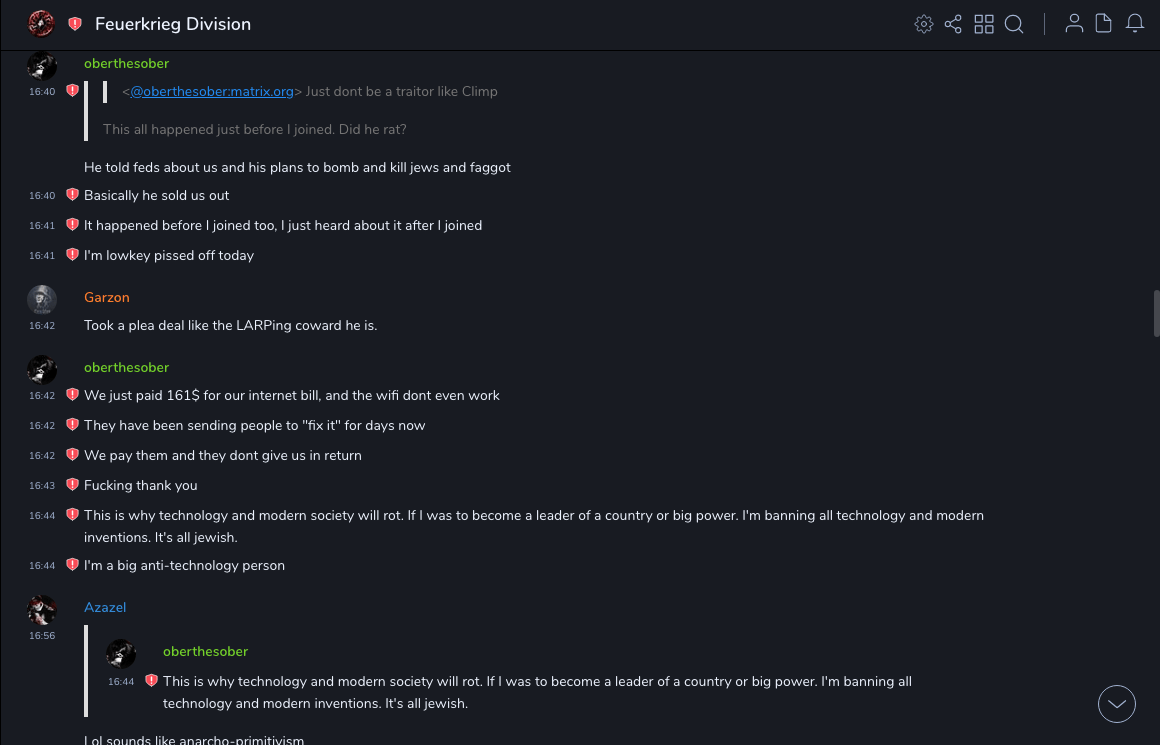Viewport: 1160px width, 745px height.
Task: Click the Garzon username
Action: 107,297
